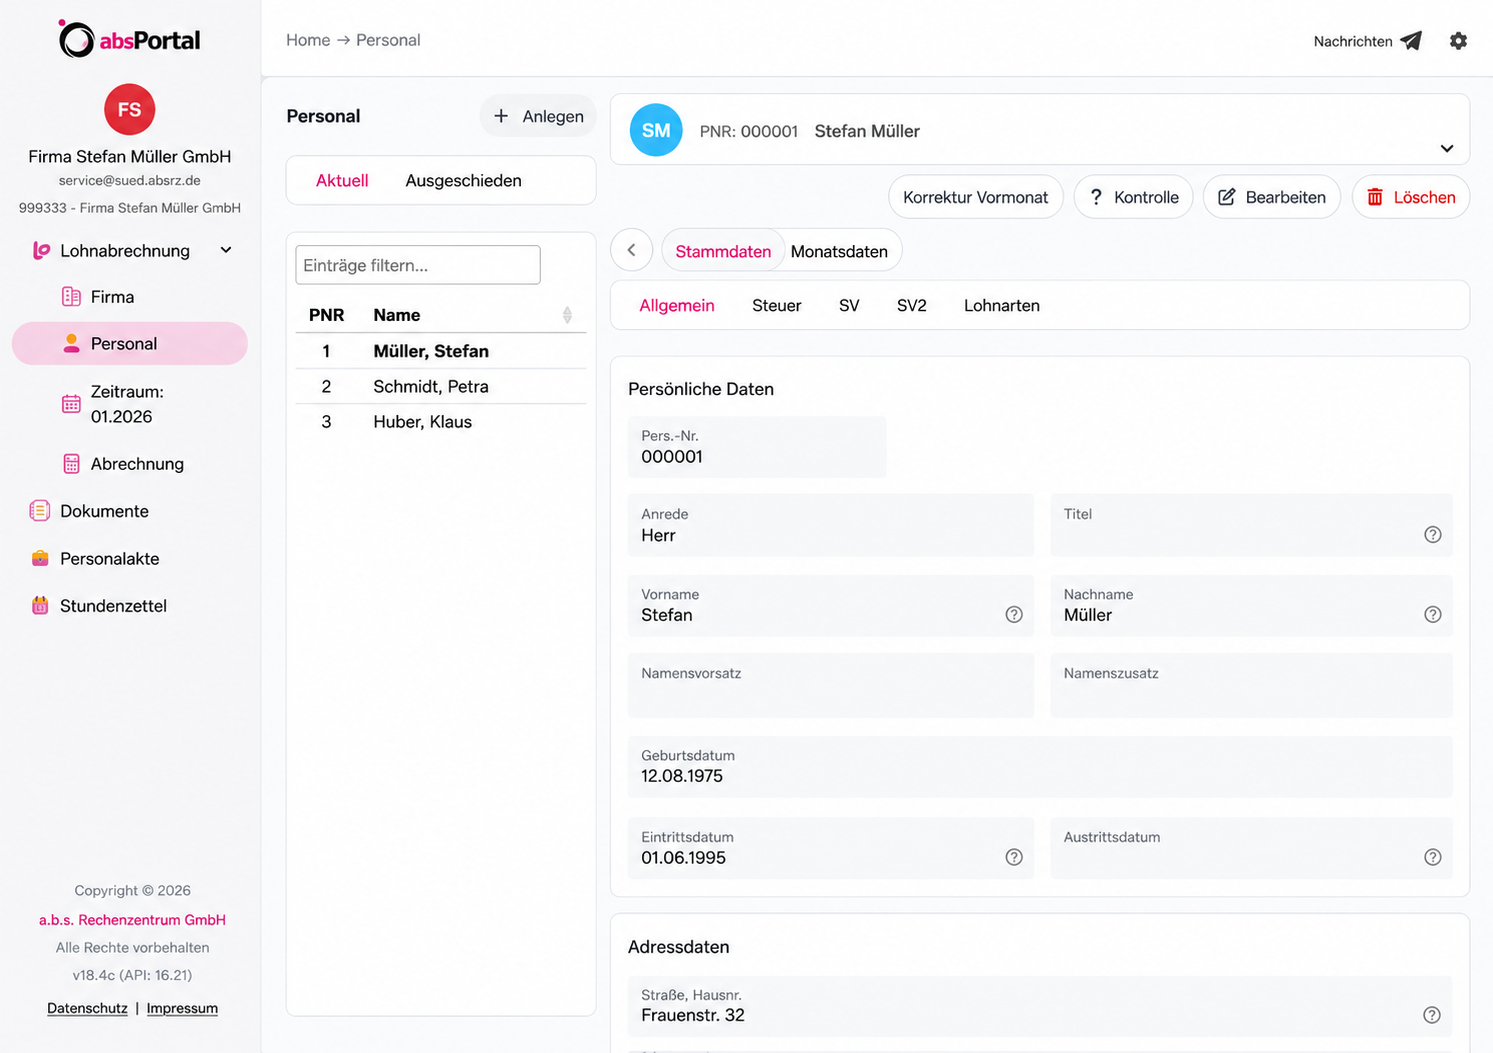
Task: Expand the employee header dropdown chevron
Action: pos(1447,148)
